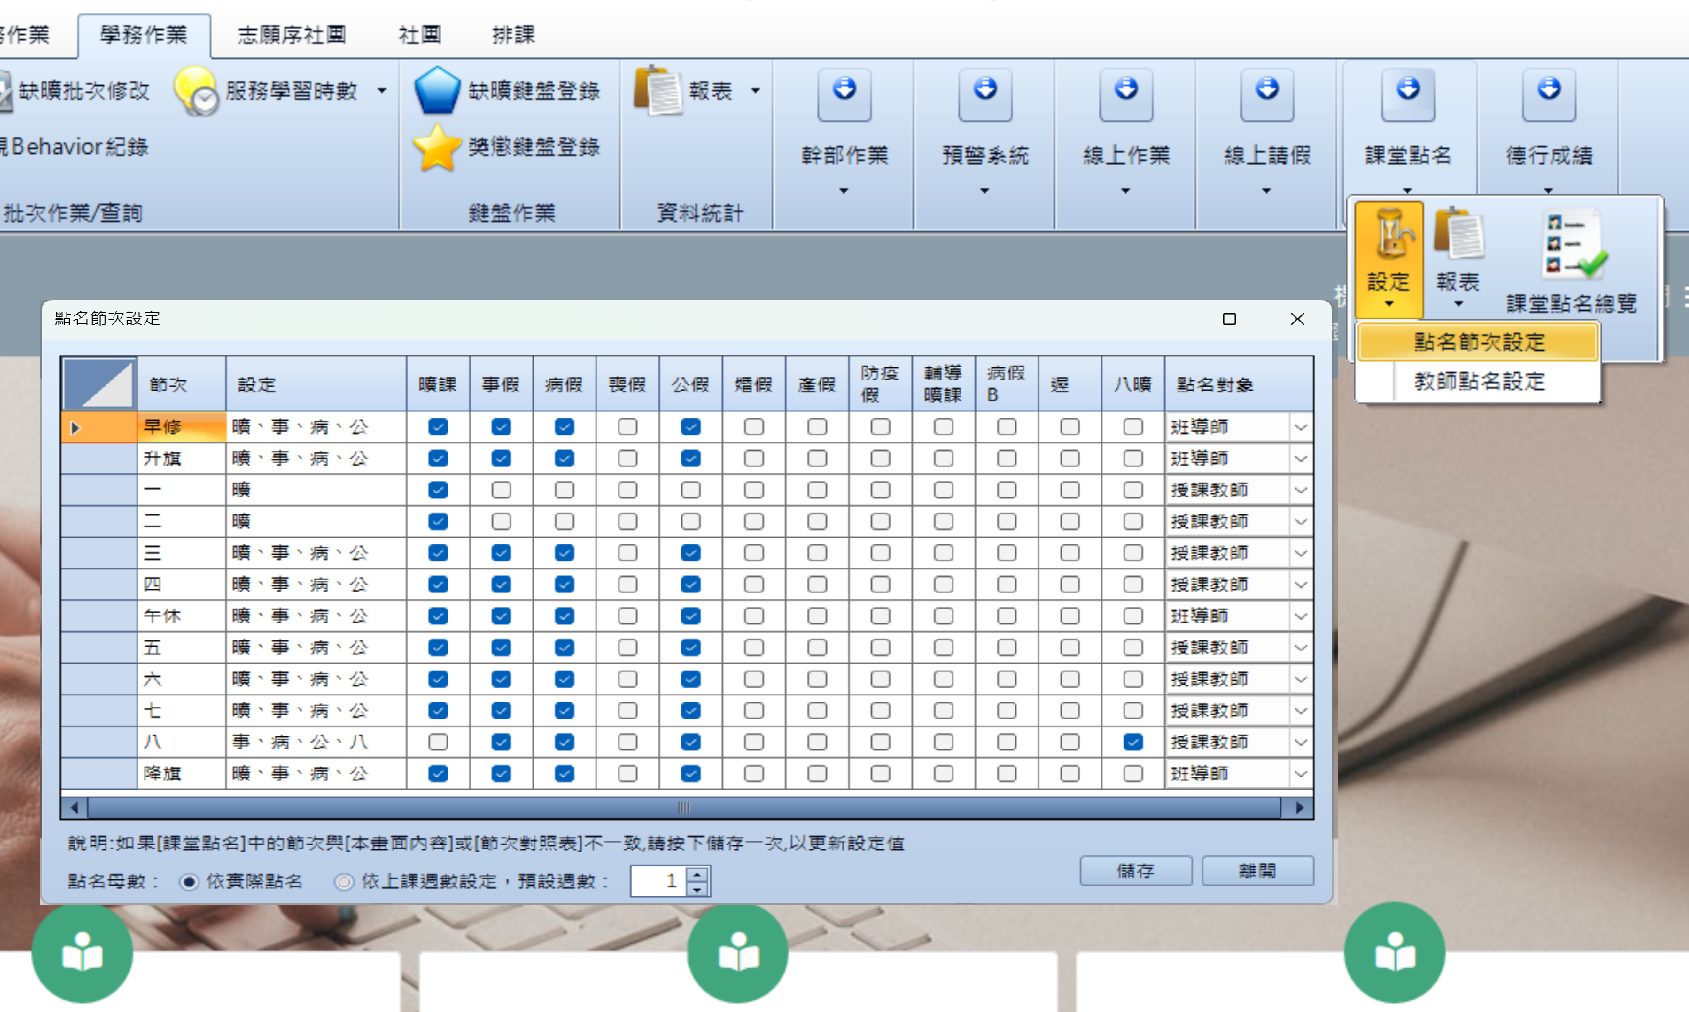The height and width of the screenshot is (1012, 1689).
Task: Open 獎懲鍵盤登錄 star icon
Action: pos(437,147)
